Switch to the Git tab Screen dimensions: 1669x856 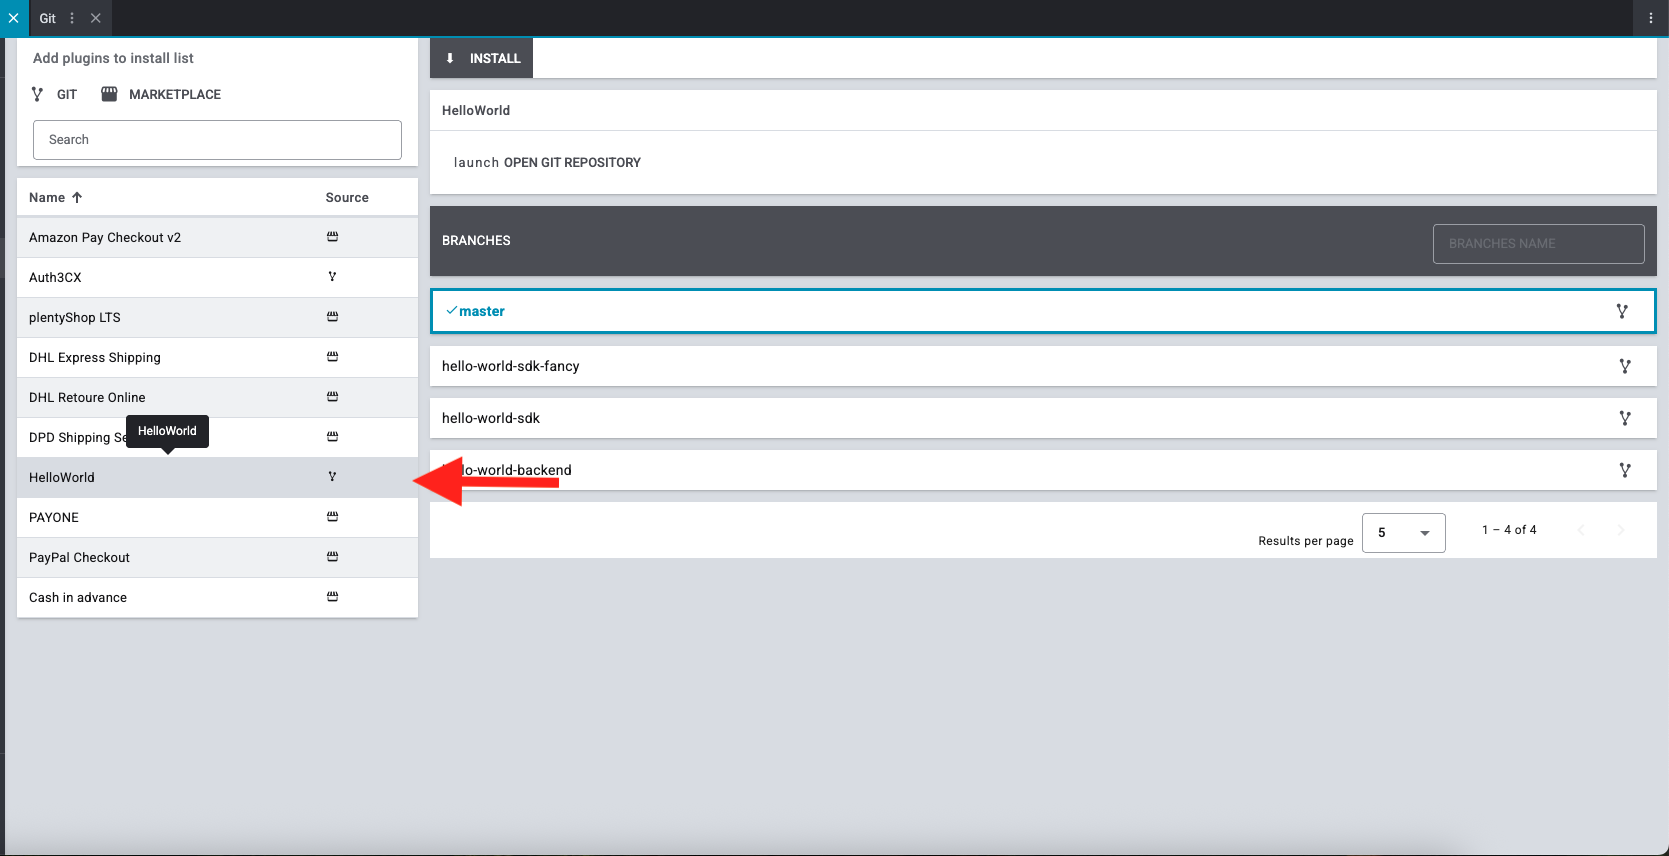click(47, 18)
